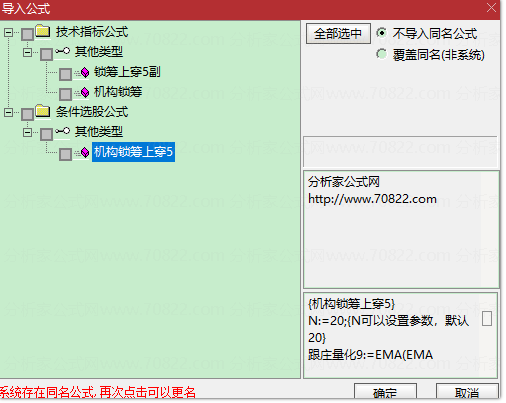Select the 机构锁筹 formula item
Screen dimensions: 506x403
(x=118, y=92)
